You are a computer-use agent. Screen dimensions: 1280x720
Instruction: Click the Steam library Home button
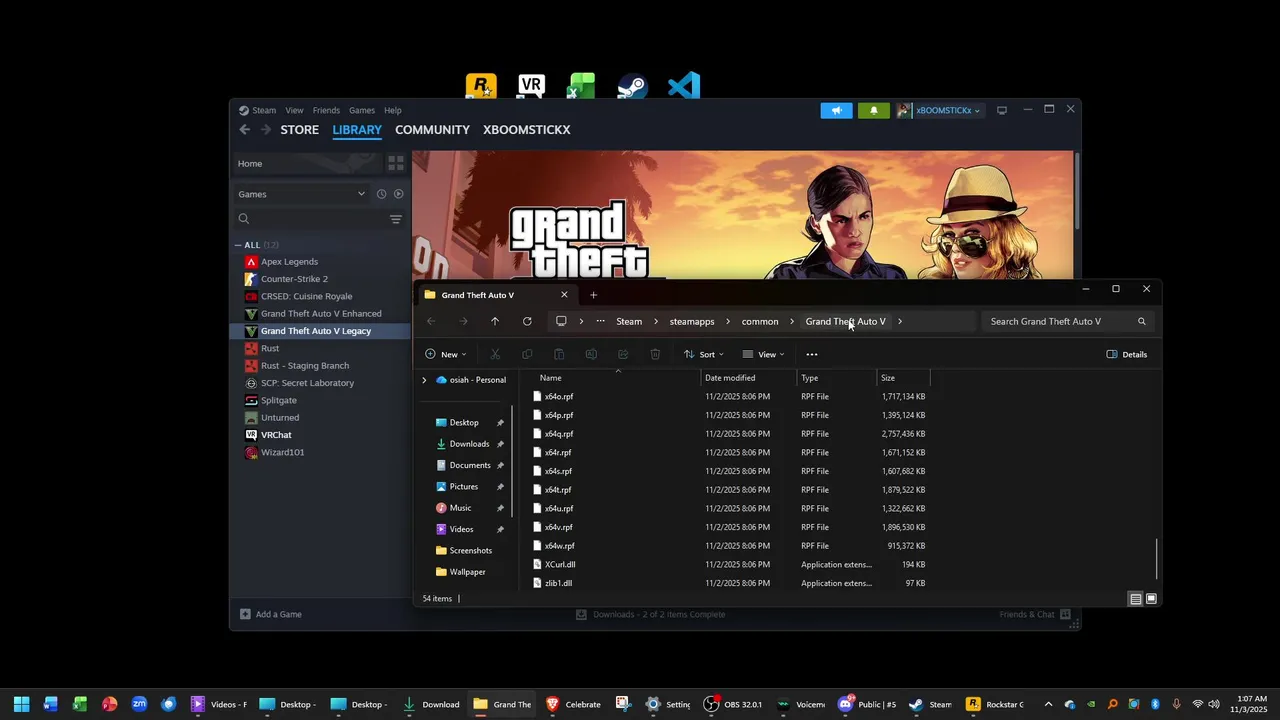308,163
